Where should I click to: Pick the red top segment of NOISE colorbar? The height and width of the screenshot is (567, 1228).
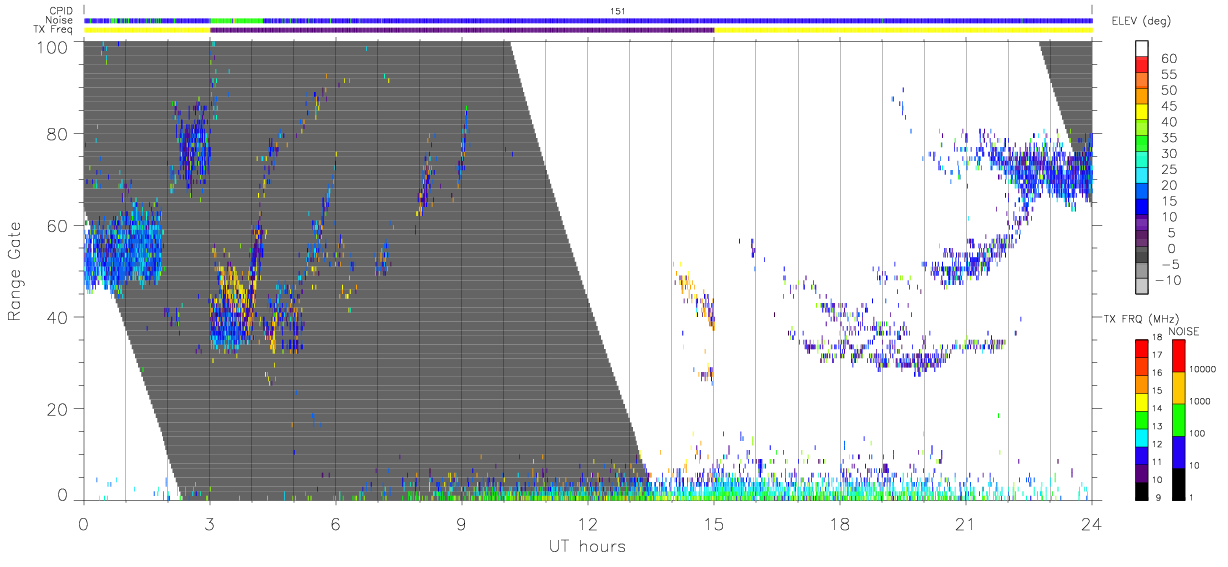1178,355
